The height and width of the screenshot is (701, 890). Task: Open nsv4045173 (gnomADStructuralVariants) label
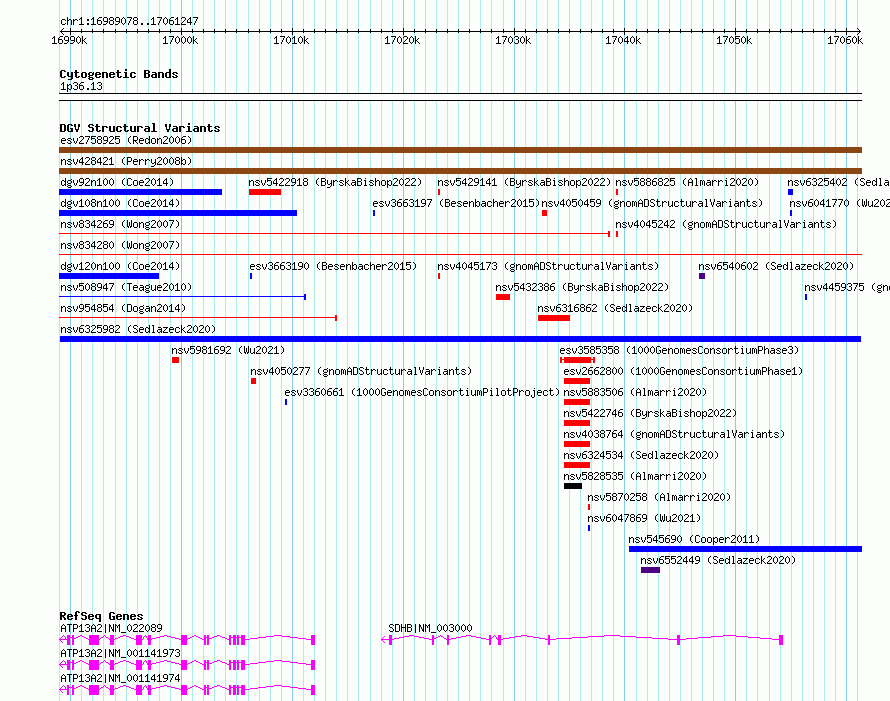pyautogui.click(x=548, y=266)
